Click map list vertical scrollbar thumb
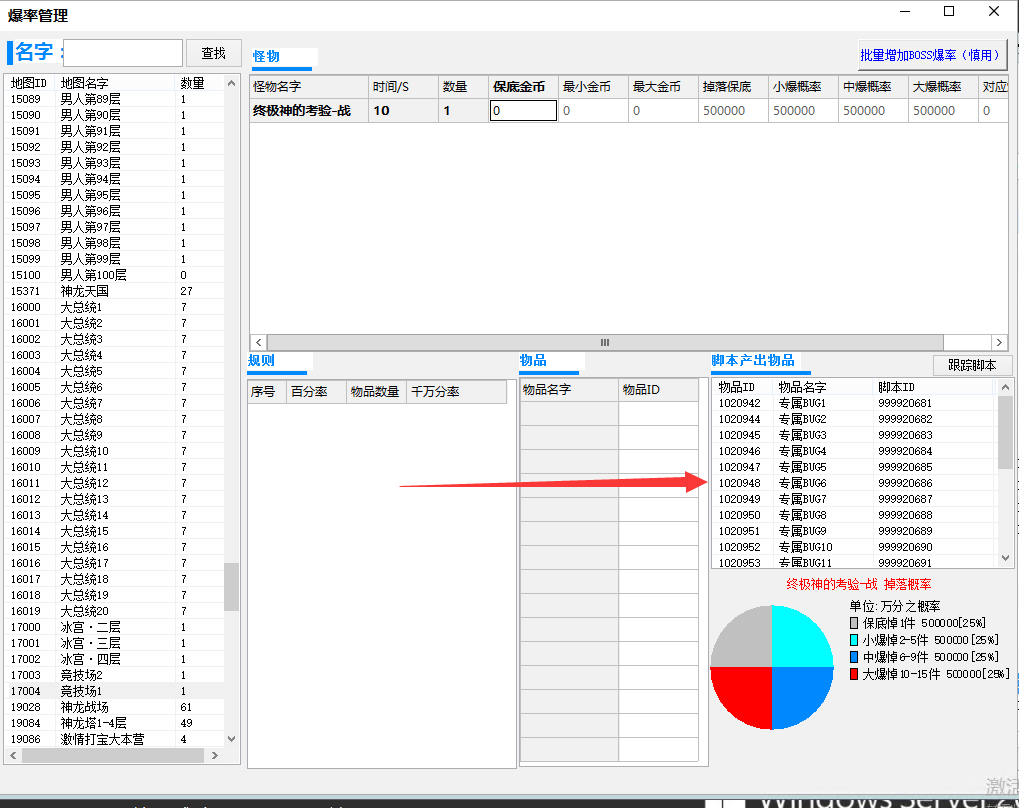 click(x=231, y=587)
